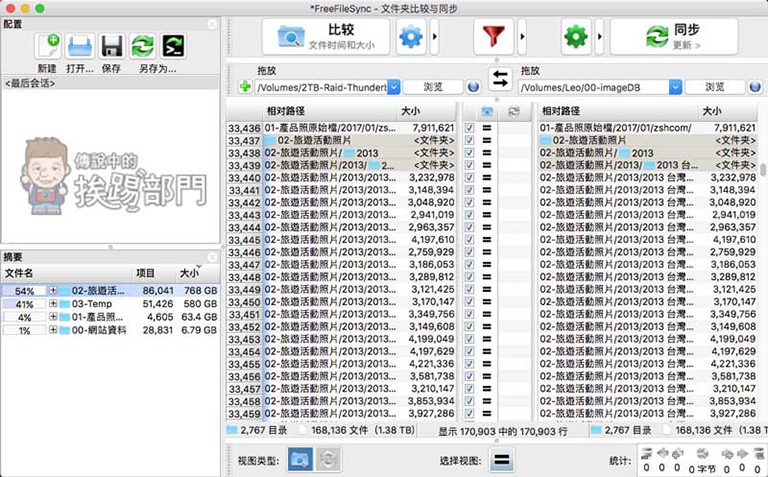The height and width of the screenshot is (477, 768).
Task: Uncheck checkbox for row 33,436
Action: (x=469, y=128)
